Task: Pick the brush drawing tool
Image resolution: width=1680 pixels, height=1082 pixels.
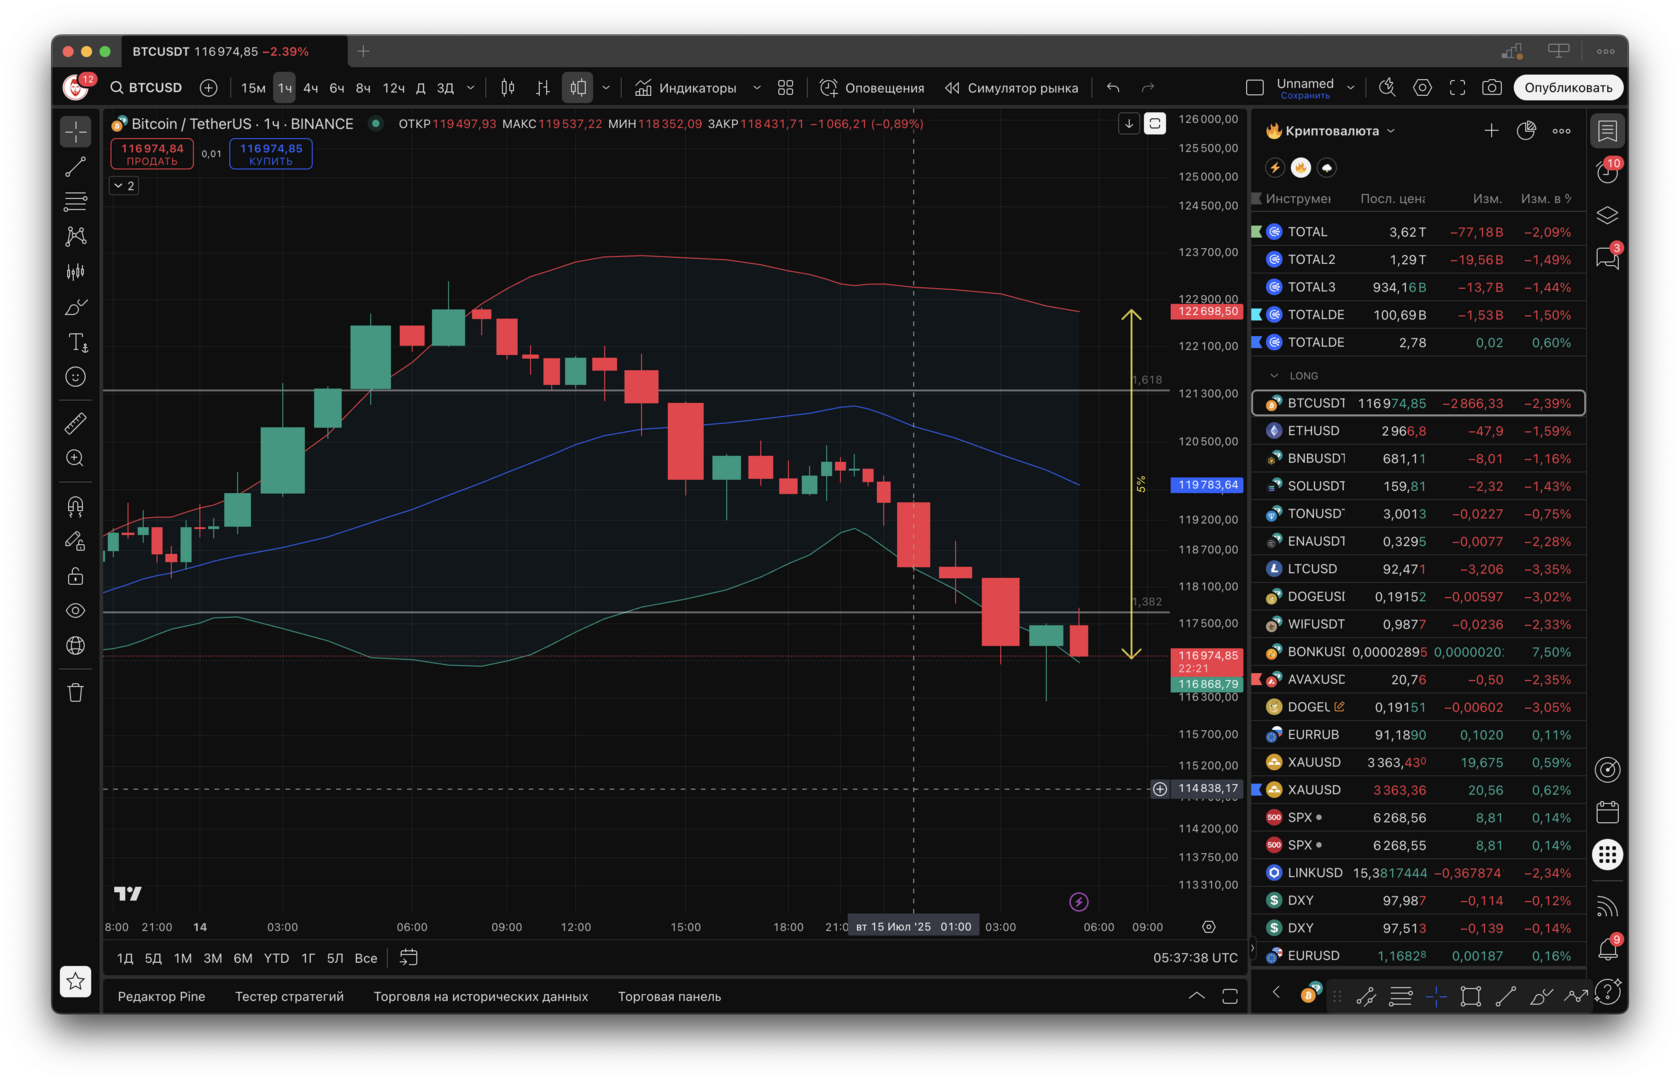Action: click(x=76, y=307)
